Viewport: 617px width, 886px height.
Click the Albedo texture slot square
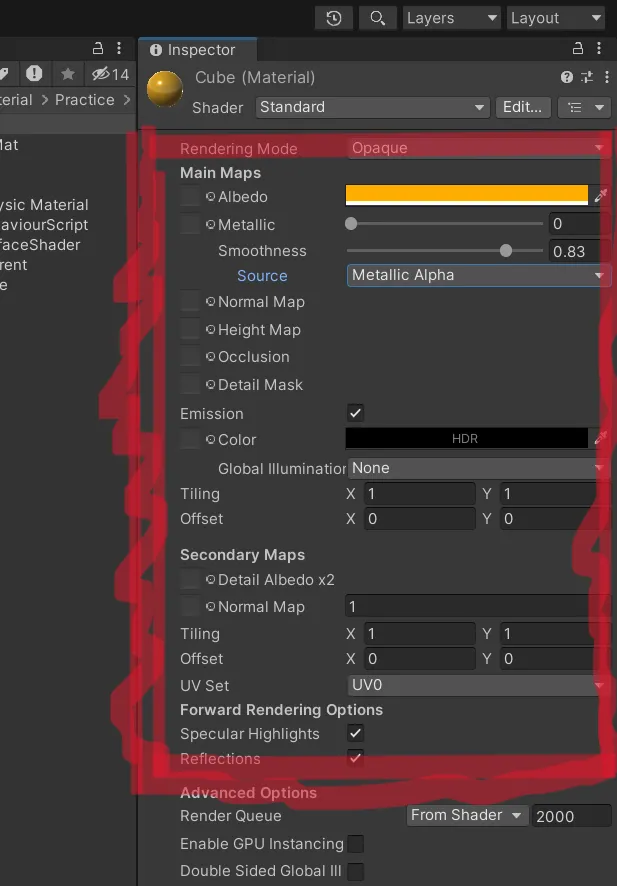190,197
